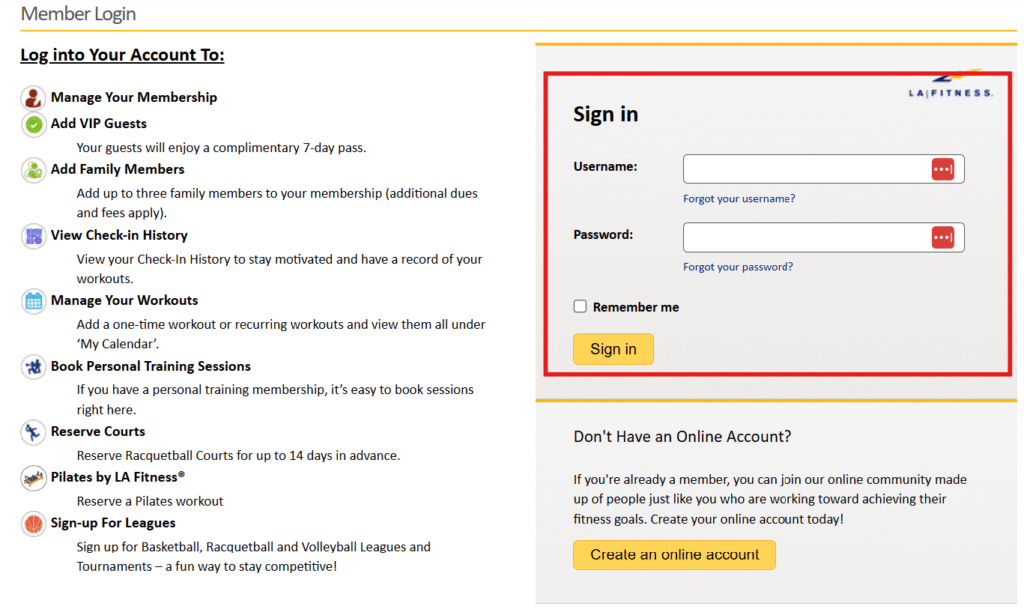Focus the Password input field
The image size is (1024, 609).
click(805, 237)
